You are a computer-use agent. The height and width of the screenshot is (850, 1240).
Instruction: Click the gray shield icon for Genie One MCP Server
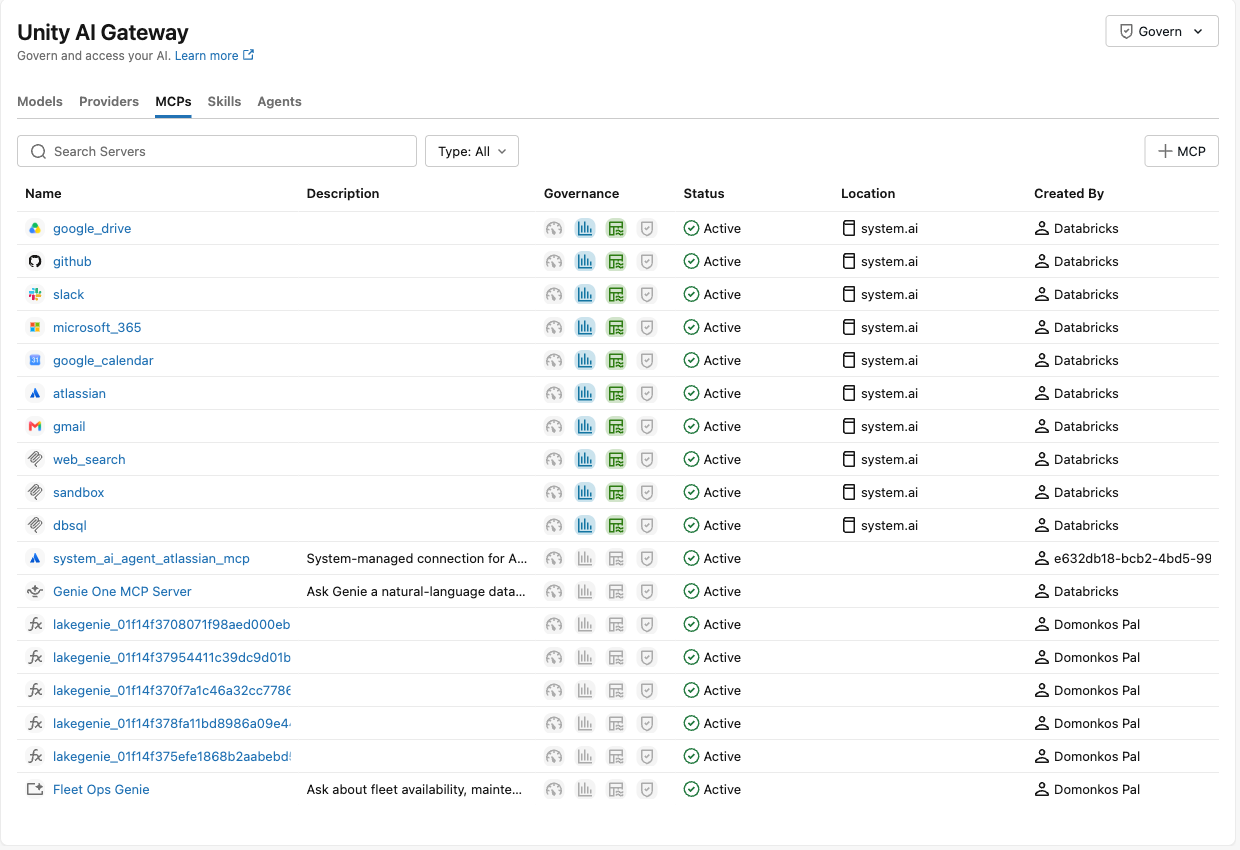(x=647, y=591)
